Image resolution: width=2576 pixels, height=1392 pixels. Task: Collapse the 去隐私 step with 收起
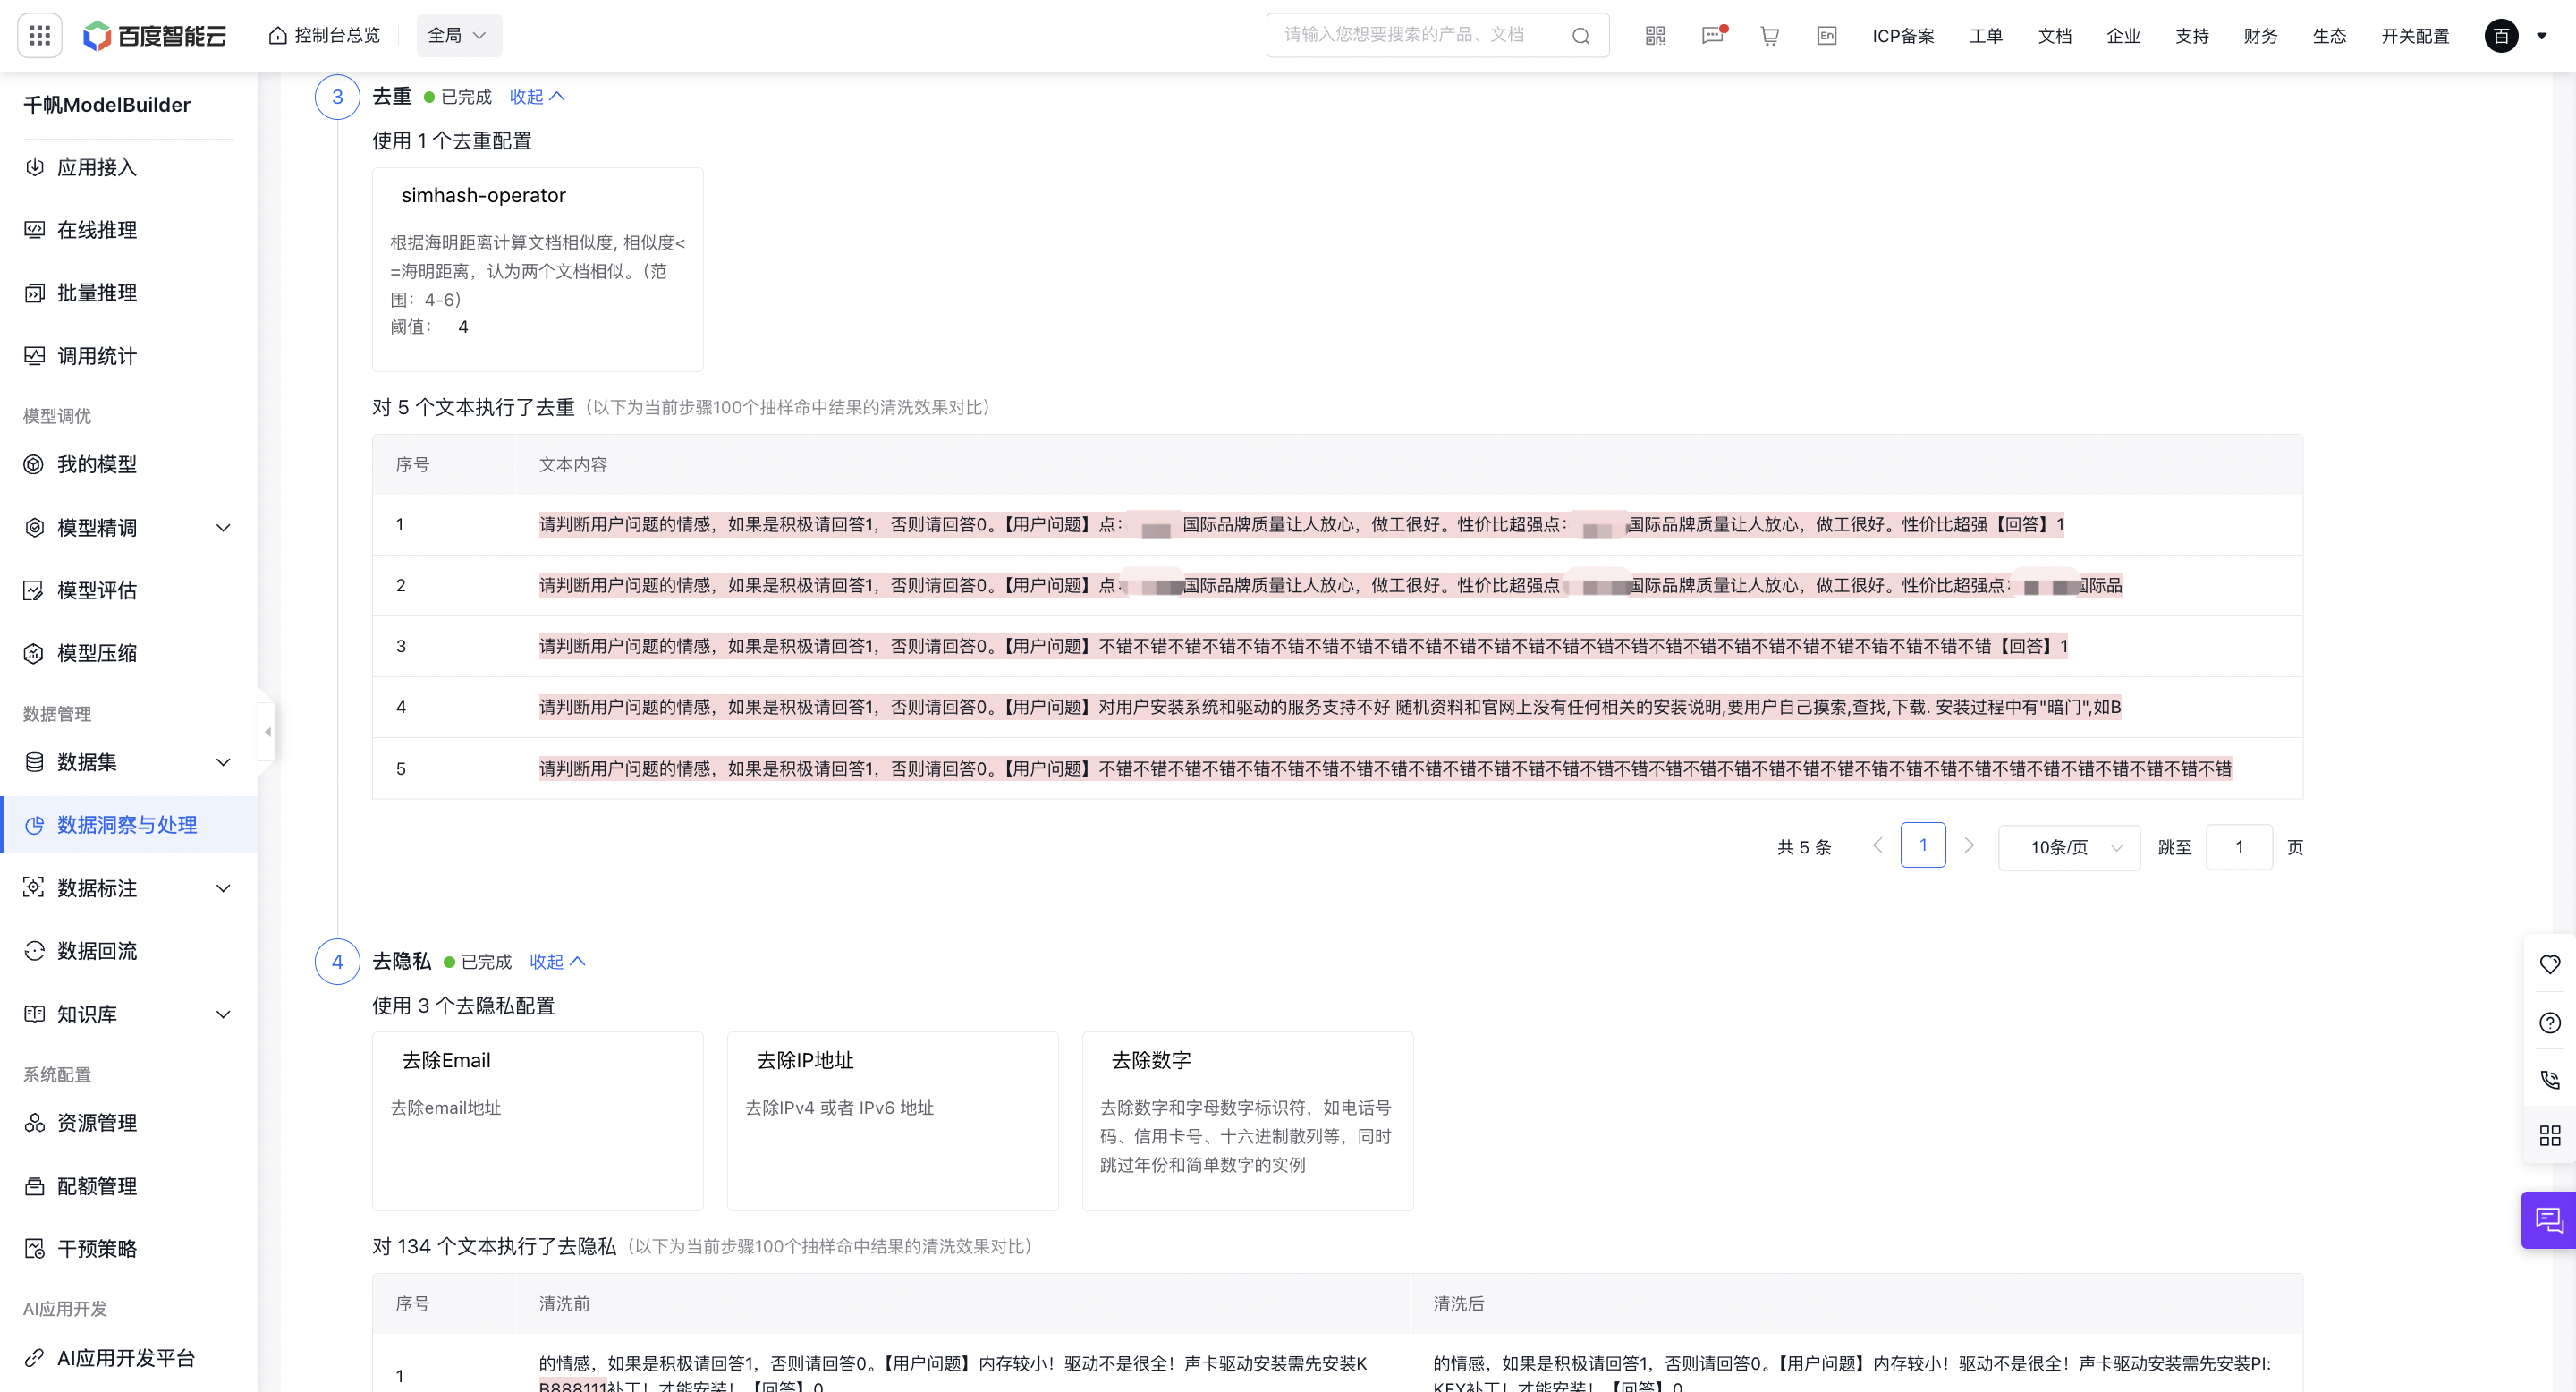(557, 961)
